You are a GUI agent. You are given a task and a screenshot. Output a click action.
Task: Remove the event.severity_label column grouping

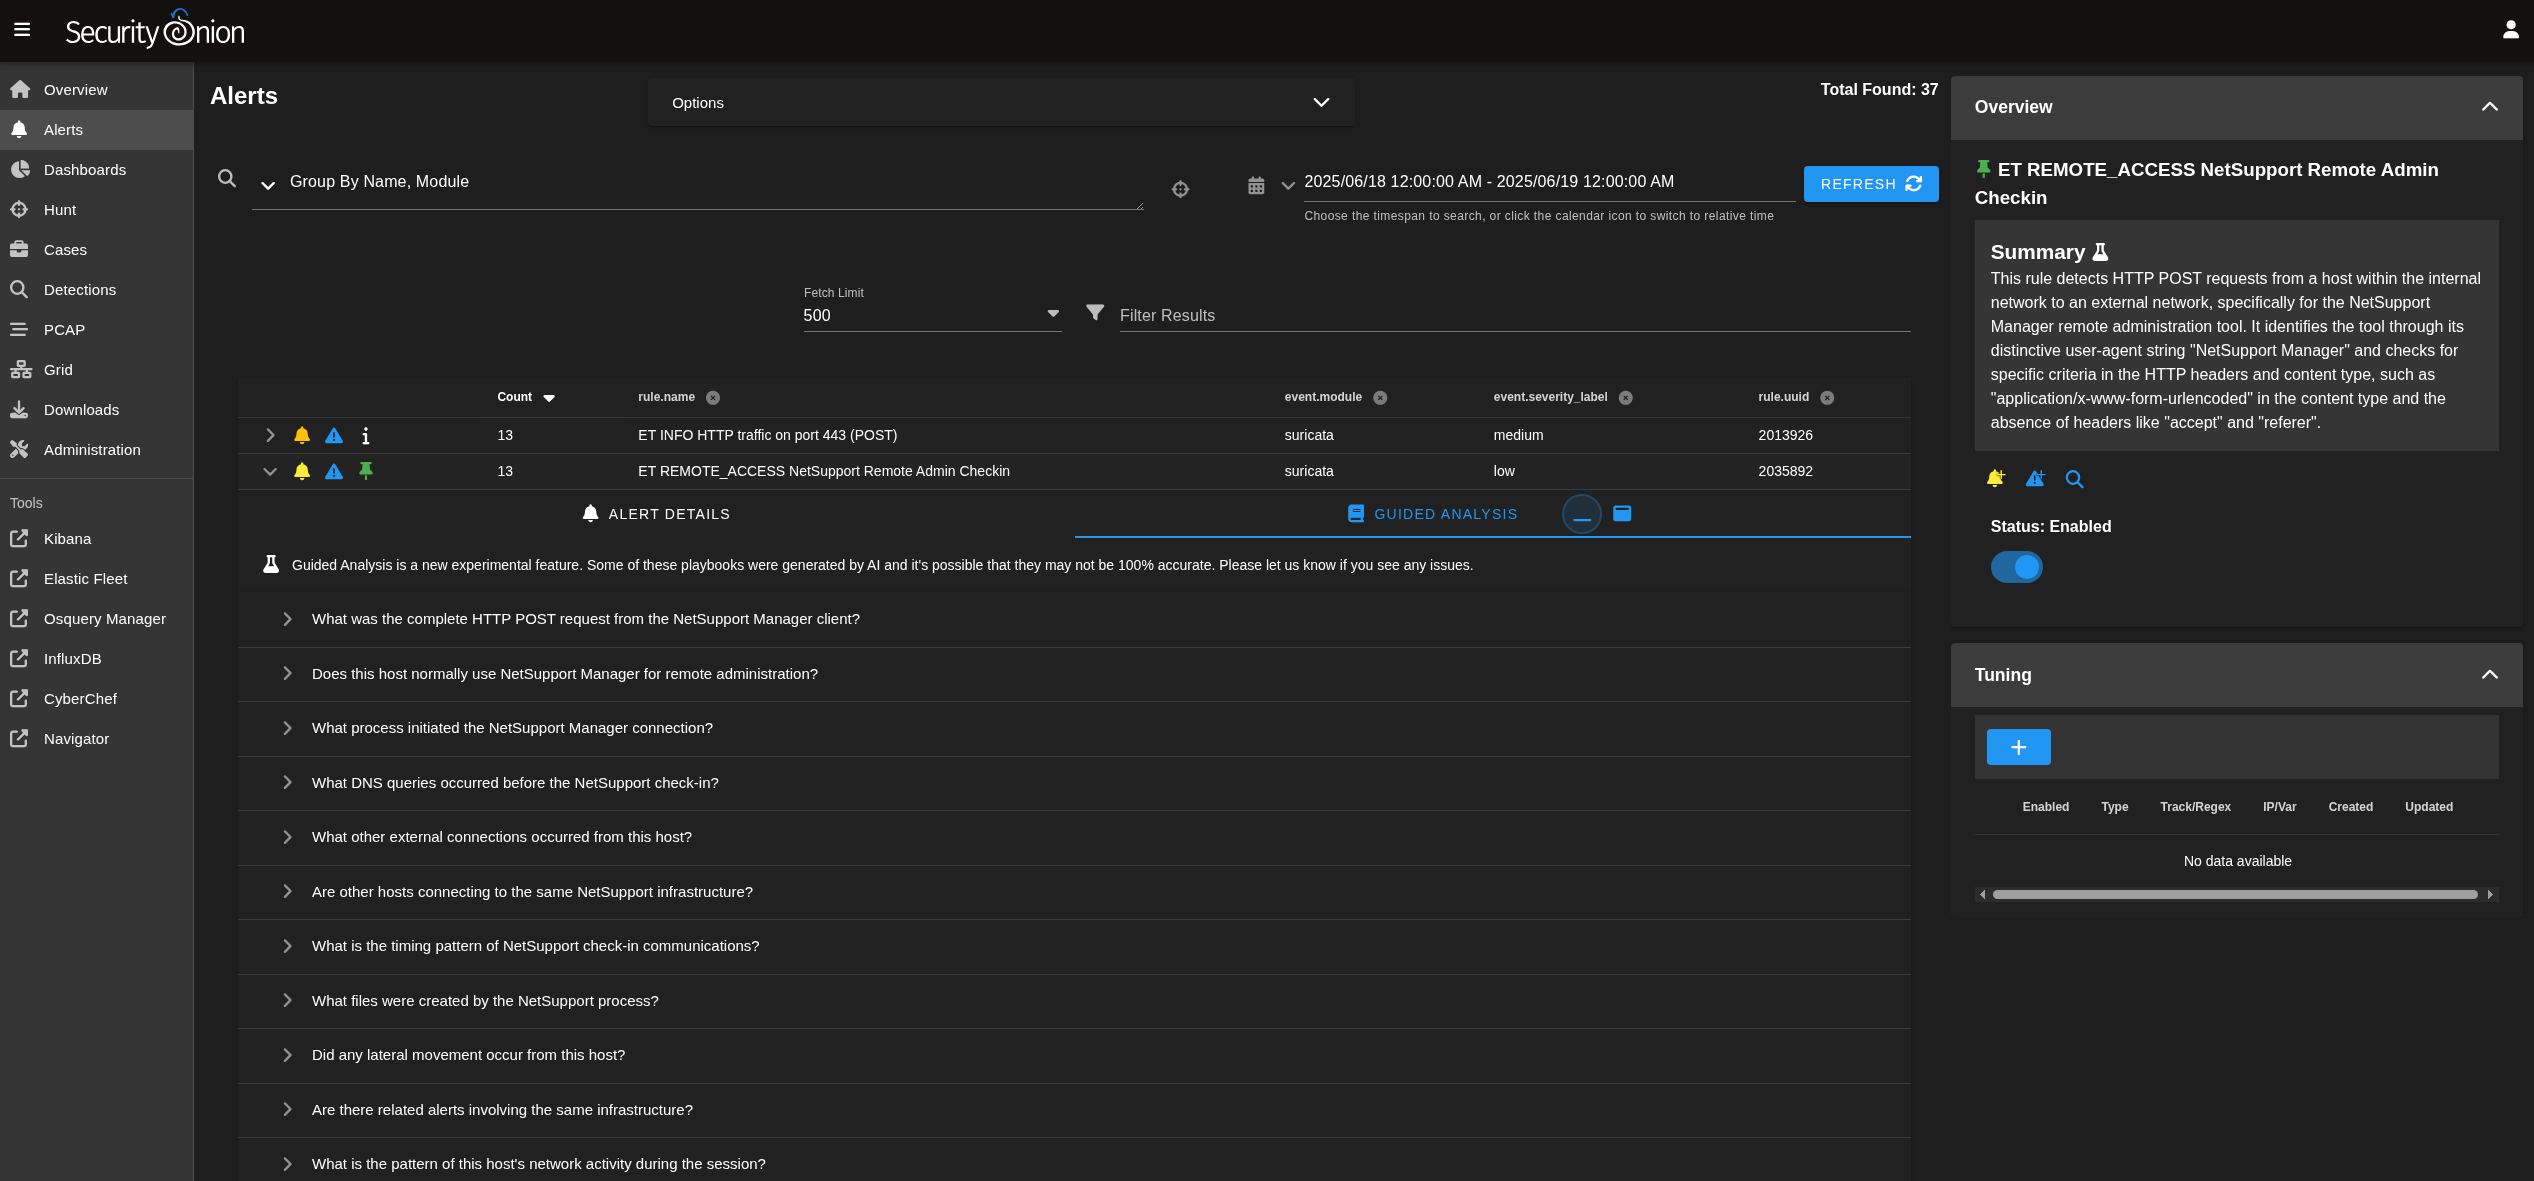(x=1626, y=398)
